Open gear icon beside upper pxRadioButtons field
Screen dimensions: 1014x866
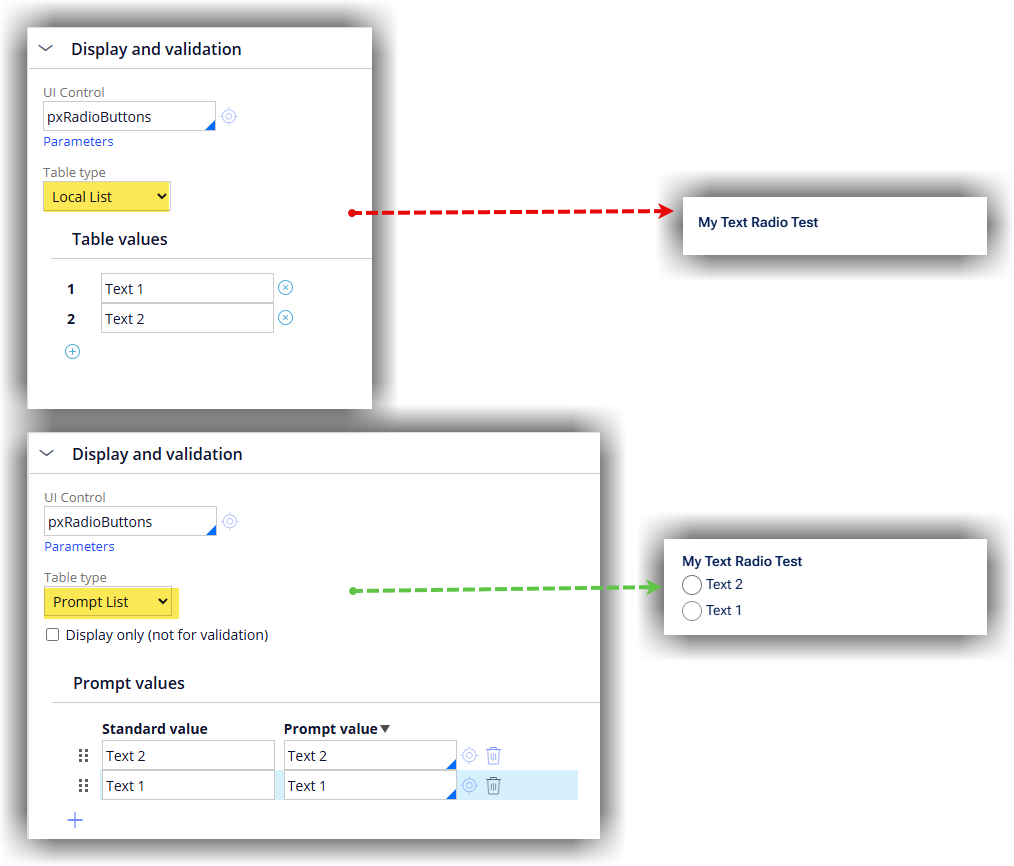pyautogui.click(x=229, y=116)
